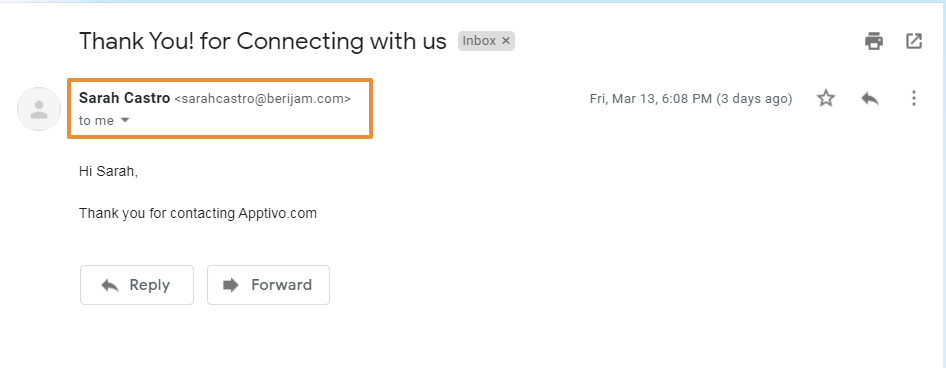Click the "Hi Sarah," greeting line
The height and width of the screenshot is (368, 946).
click(109, 171)
